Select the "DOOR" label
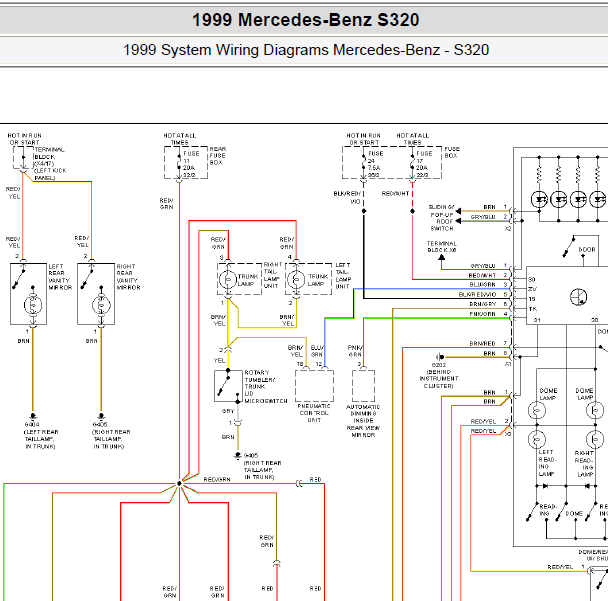The width and height of the screenshot is (608, 601). 587,250
